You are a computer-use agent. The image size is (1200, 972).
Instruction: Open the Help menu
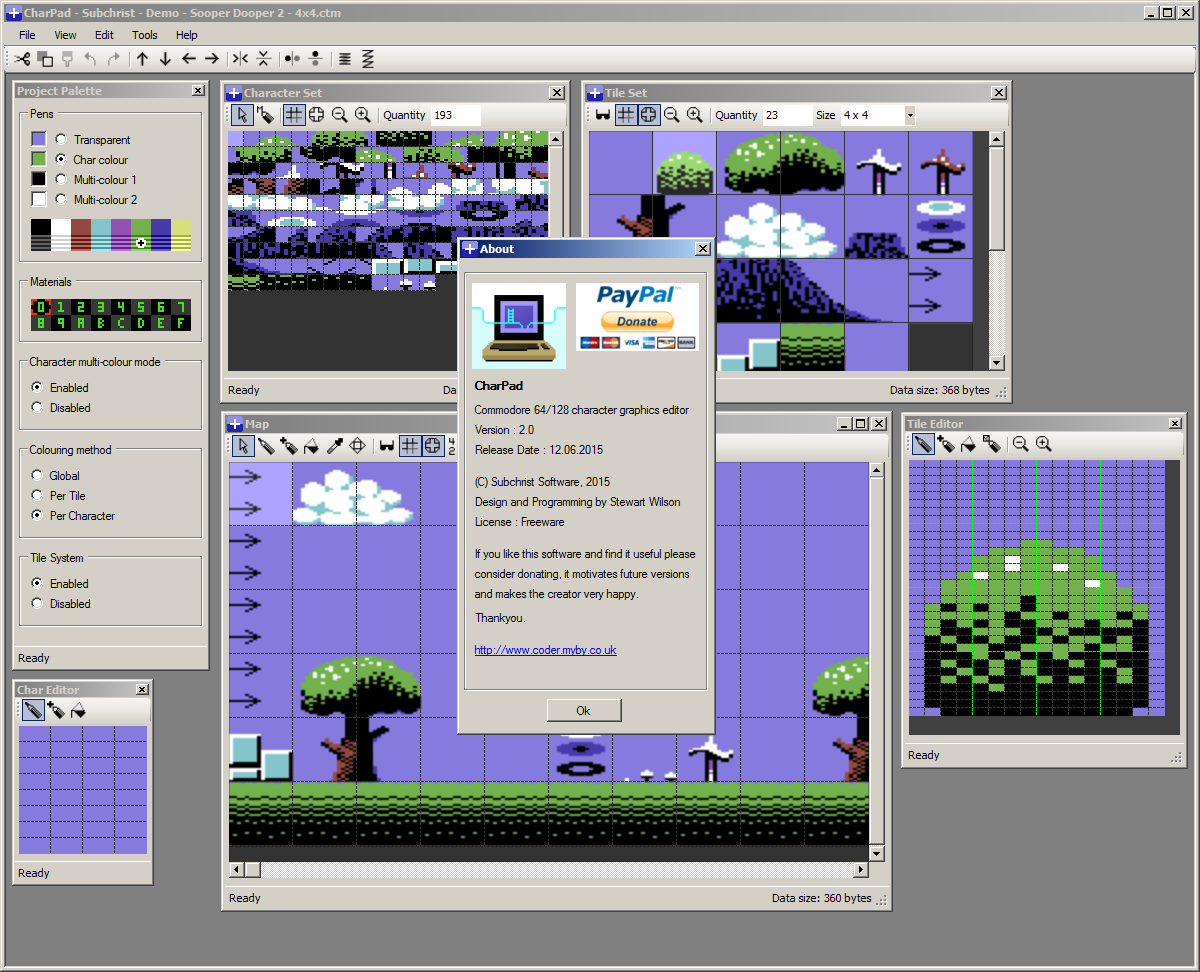pyautogui.click(x=187, y=35)
